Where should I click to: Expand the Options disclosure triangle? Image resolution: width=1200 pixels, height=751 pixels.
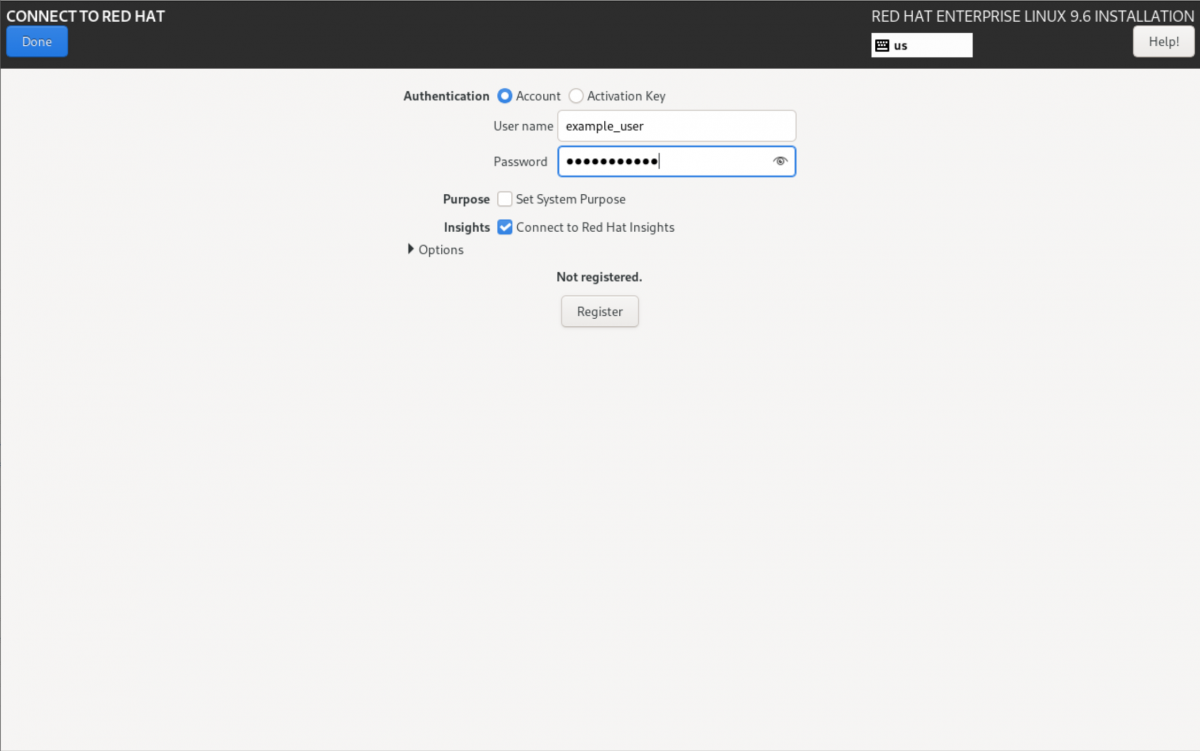[411, 249]
